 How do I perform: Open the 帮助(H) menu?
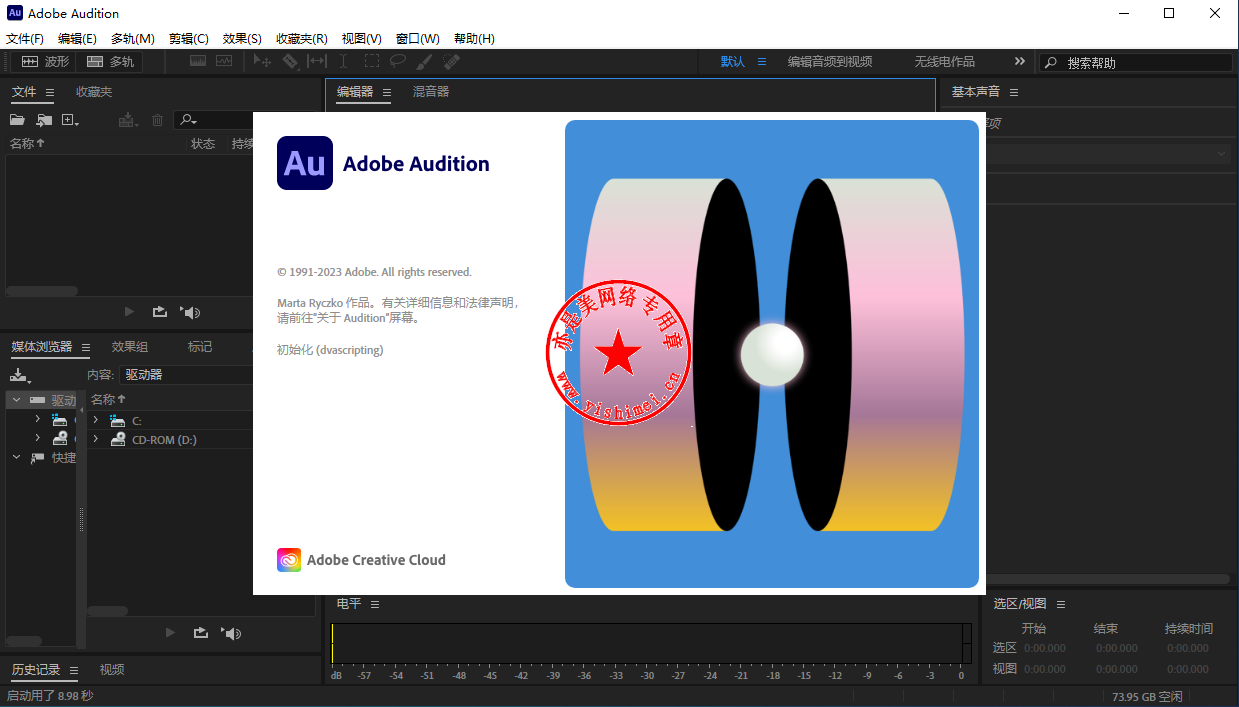click(x=474, y=39)
